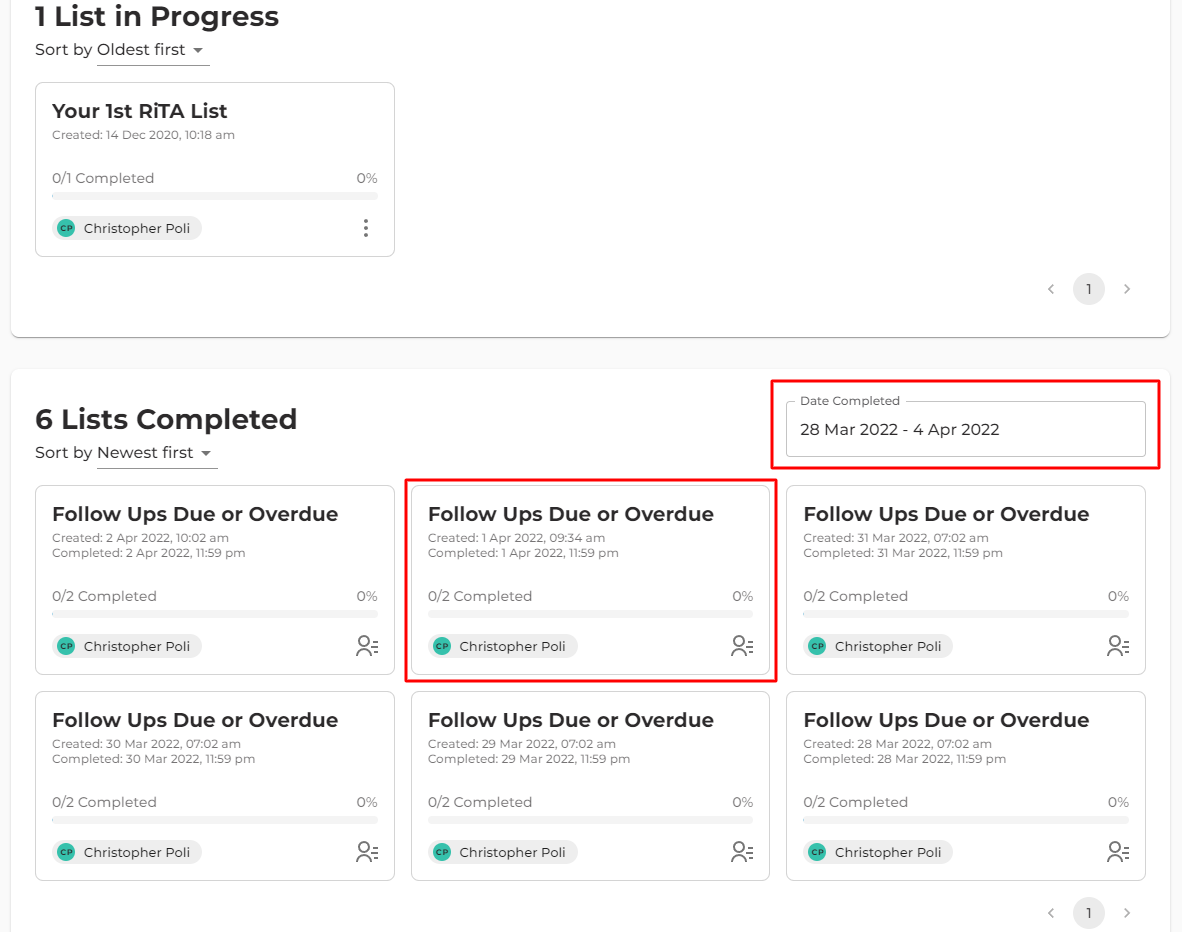Screen dimensions: 1182x932
Task: Click Christopher Poli chip on Your 1st RiTA List
Action: 127,228
